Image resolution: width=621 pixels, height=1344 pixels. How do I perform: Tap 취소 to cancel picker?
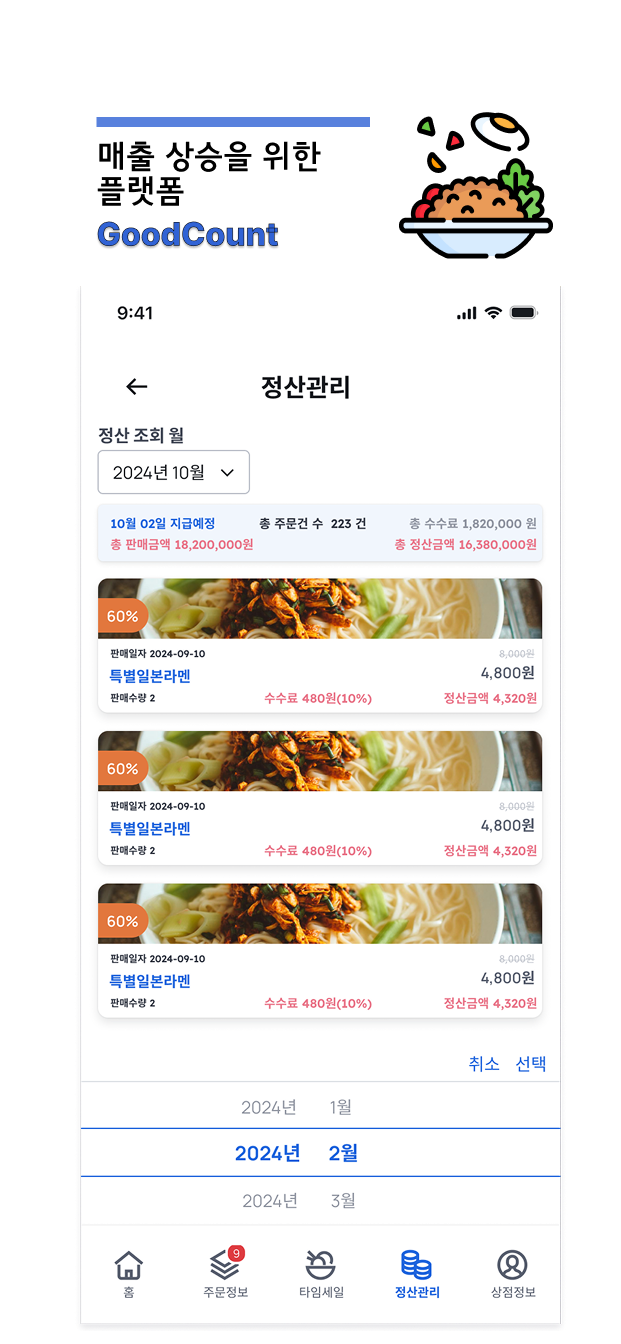click(484, 1064)
